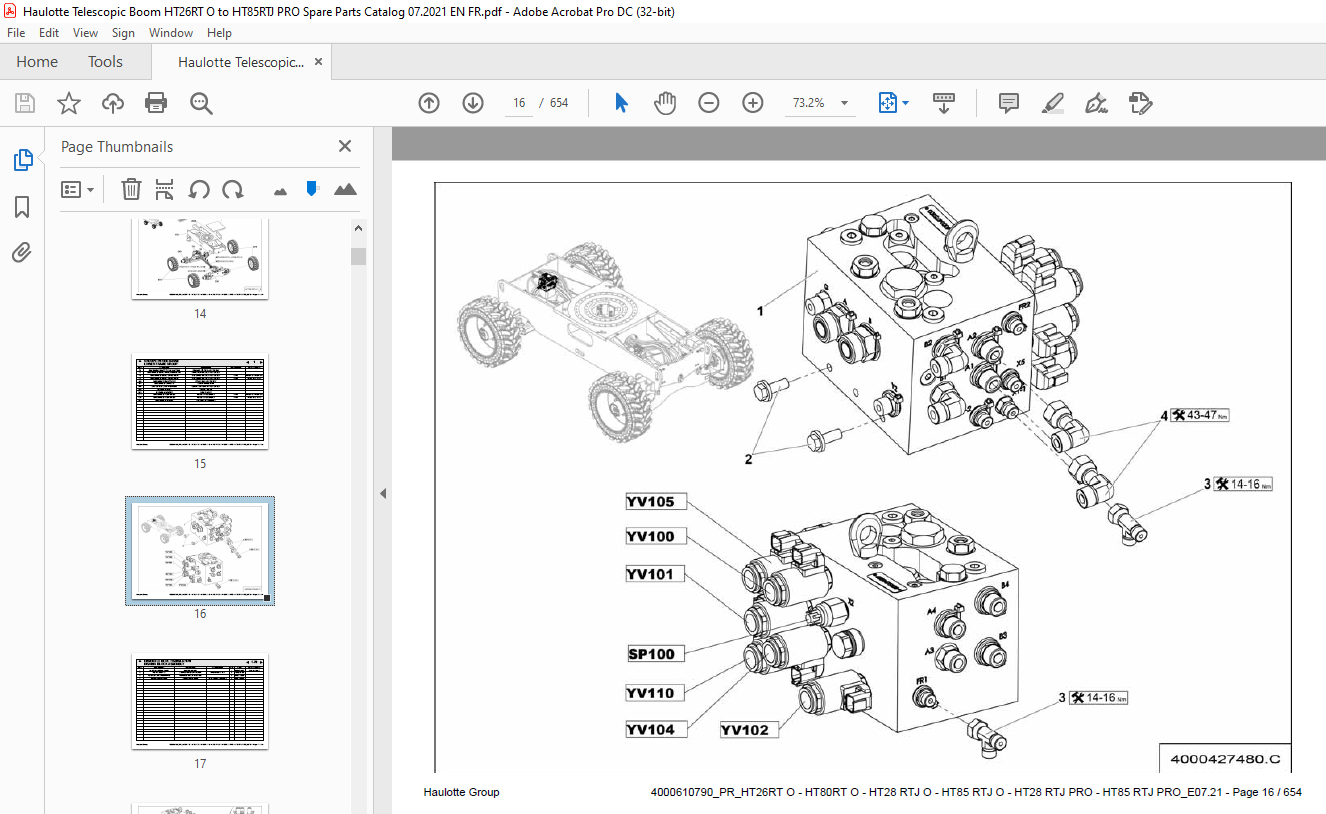This screenshot has width=1326, height=814.
Task: Switch to the Tools tab
Action: click(x=105, y=62)
